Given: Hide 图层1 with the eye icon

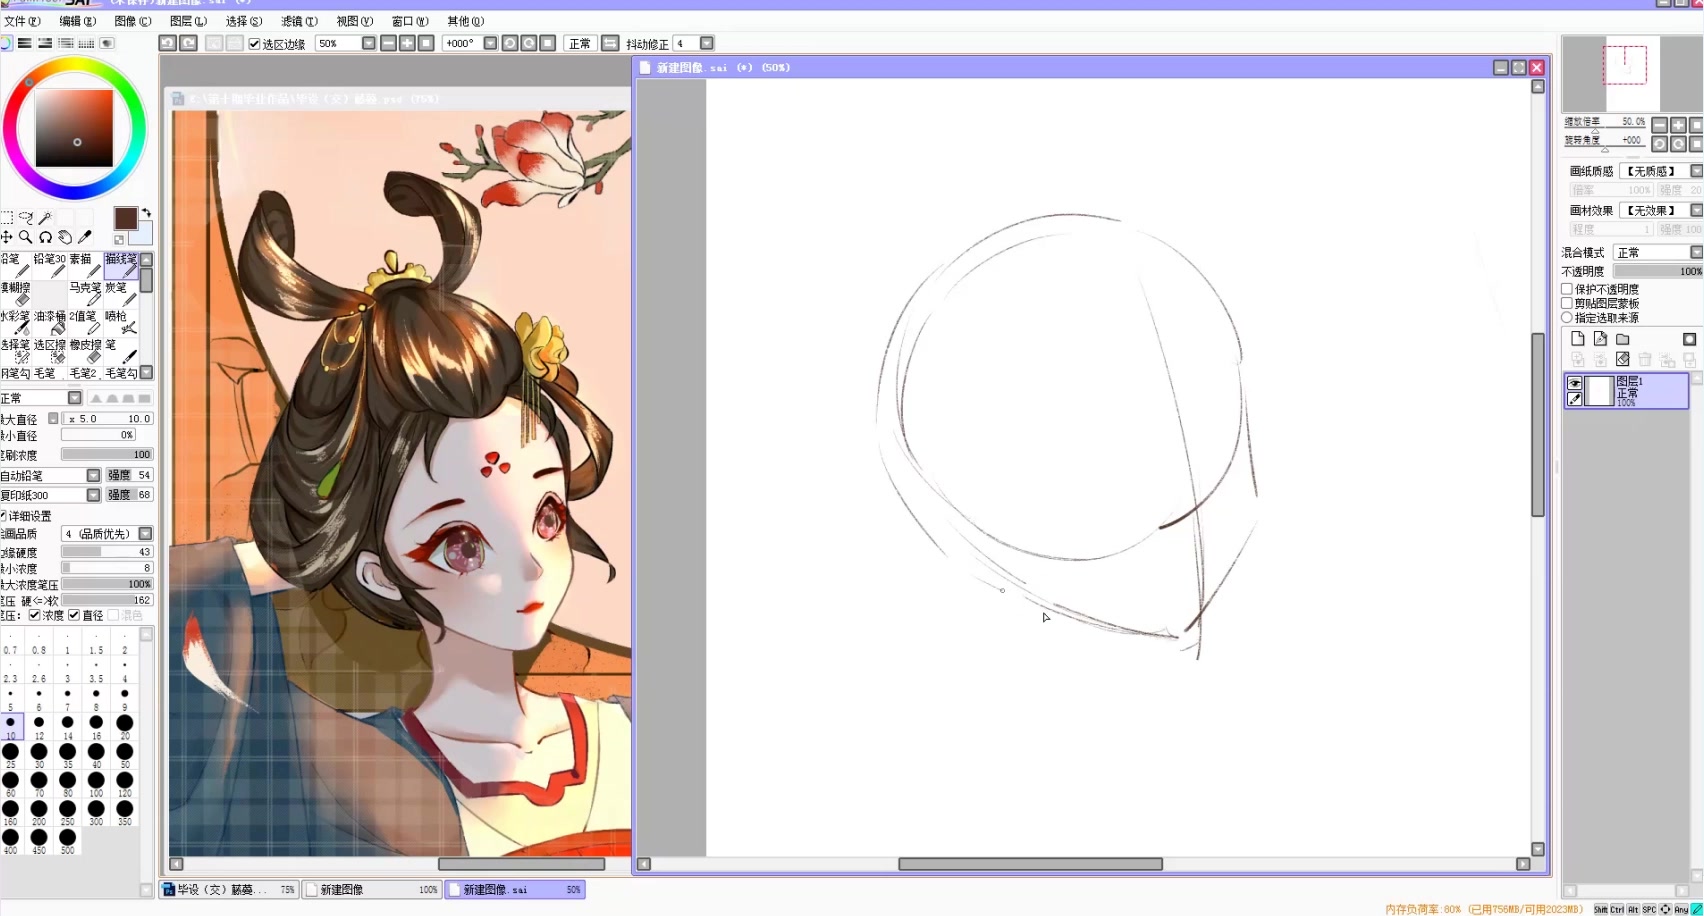Looking at the screenshot, I should click(1575, 383).
